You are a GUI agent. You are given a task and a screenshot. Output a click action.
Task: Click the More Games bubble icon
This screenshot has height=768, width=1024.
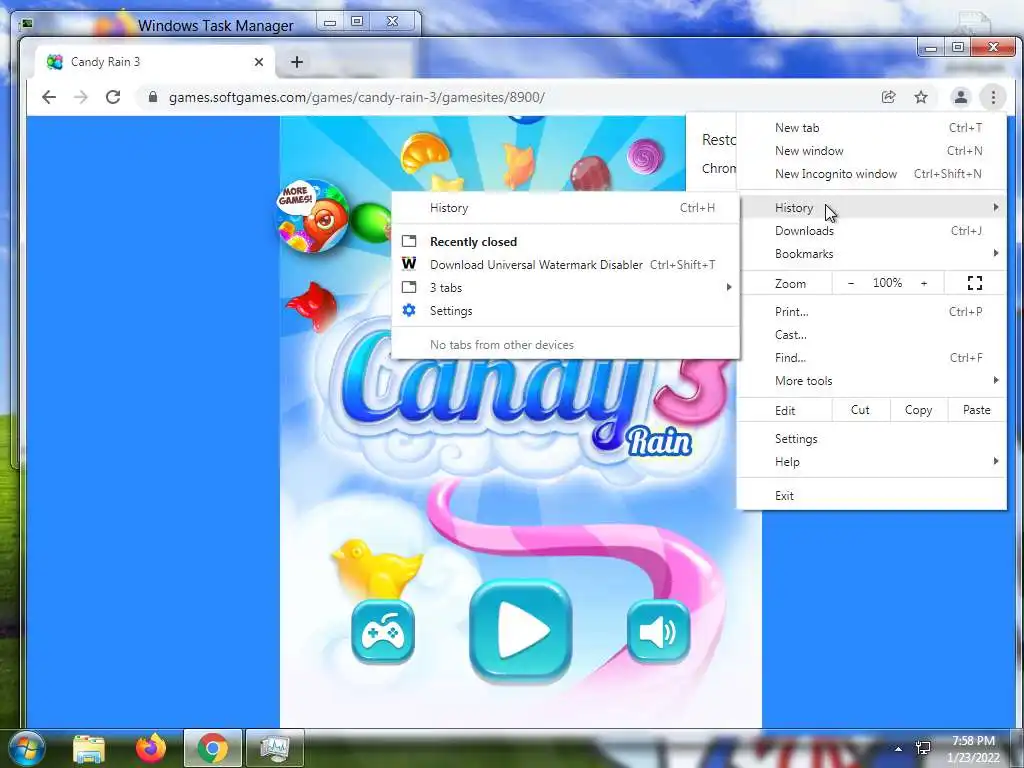(x=312, y=216)
